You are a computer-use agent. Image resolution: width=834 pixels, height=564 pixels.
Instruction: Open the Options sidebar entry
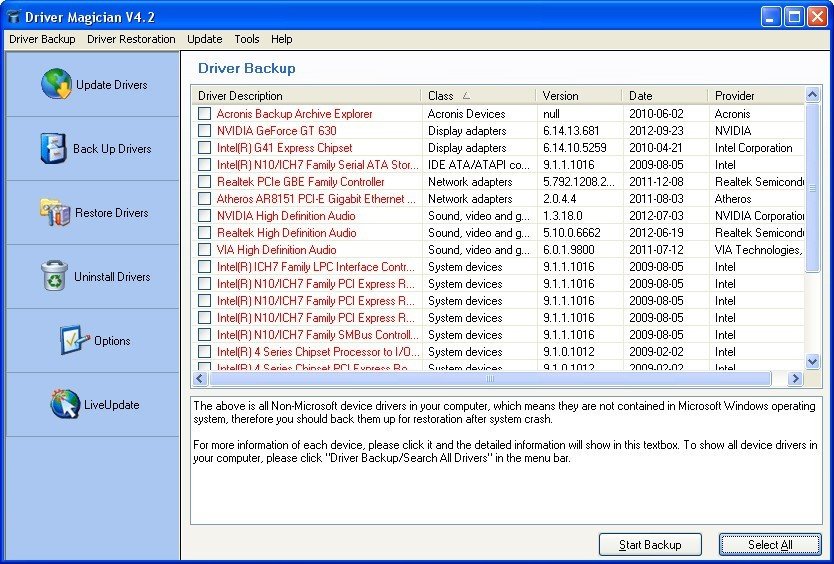coord(93,341)
